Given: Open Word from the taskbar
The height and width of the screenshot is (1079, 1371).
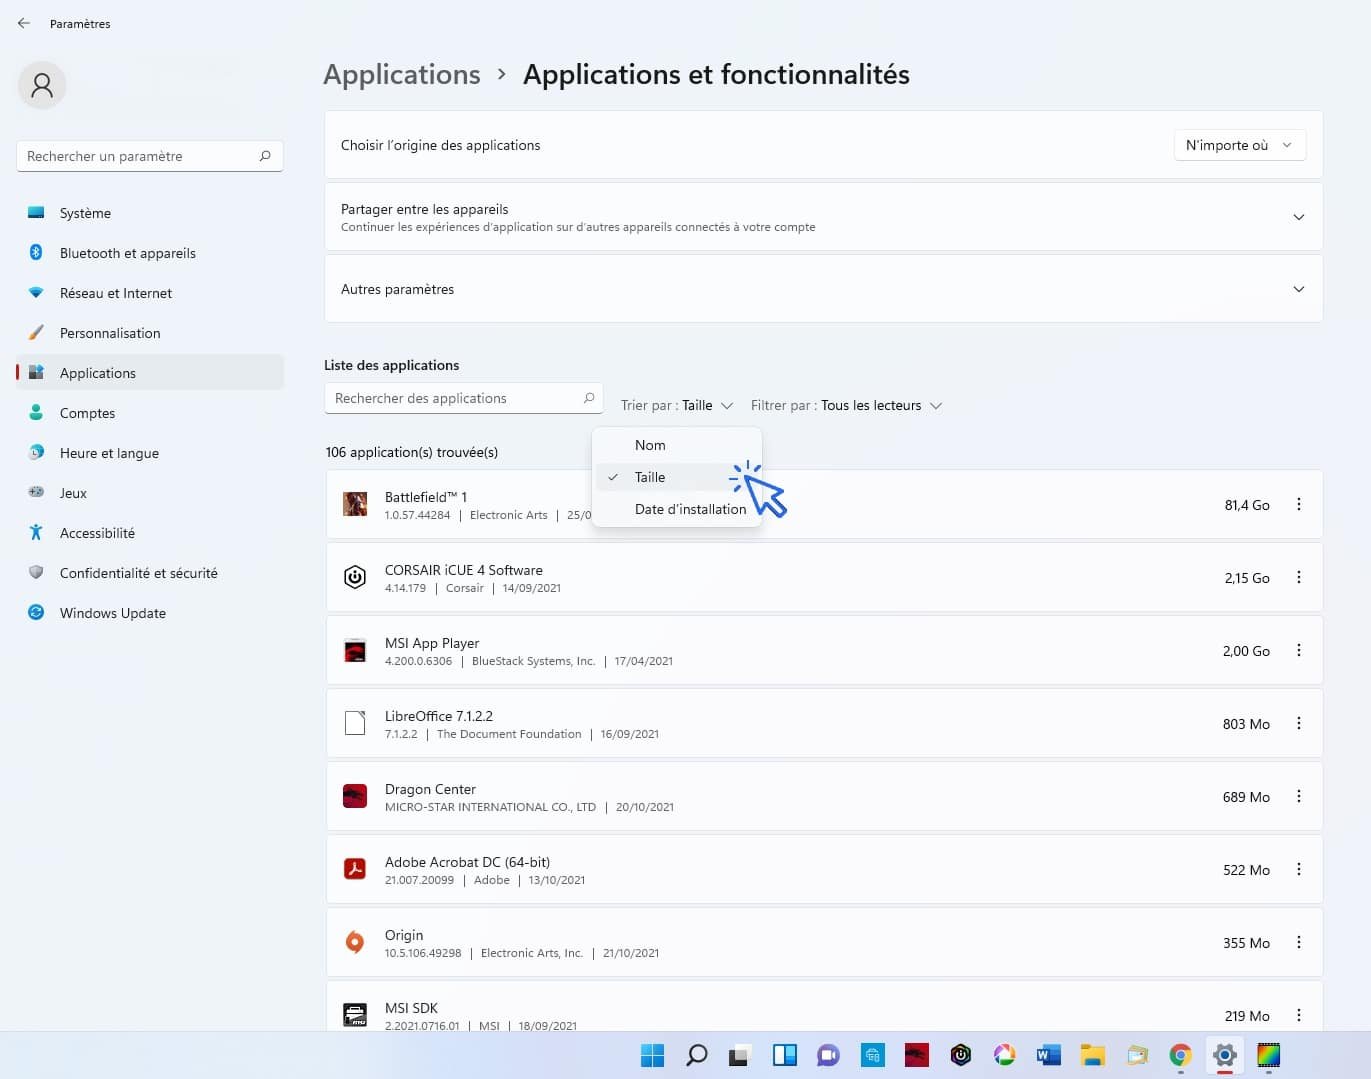Looking at the screenshot, I should tap(1049, 1055).
